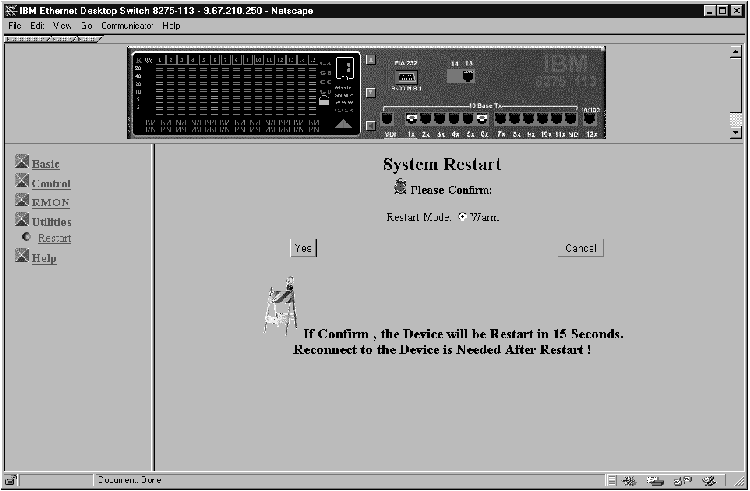Open the File menu
750x491 pixels.
[14, 25]
